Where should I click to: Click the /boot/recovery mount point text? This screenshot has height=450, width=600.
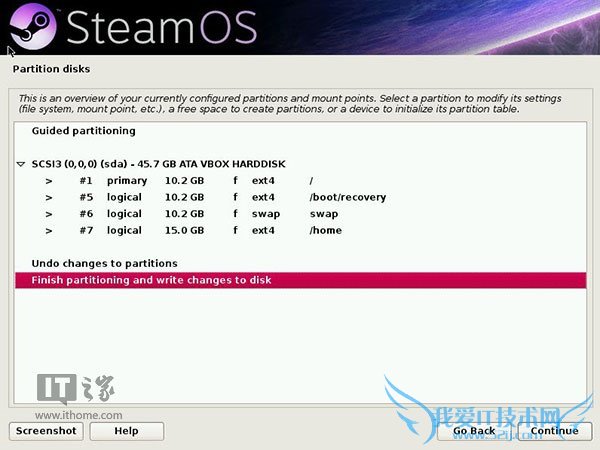[x=348, y=197]
